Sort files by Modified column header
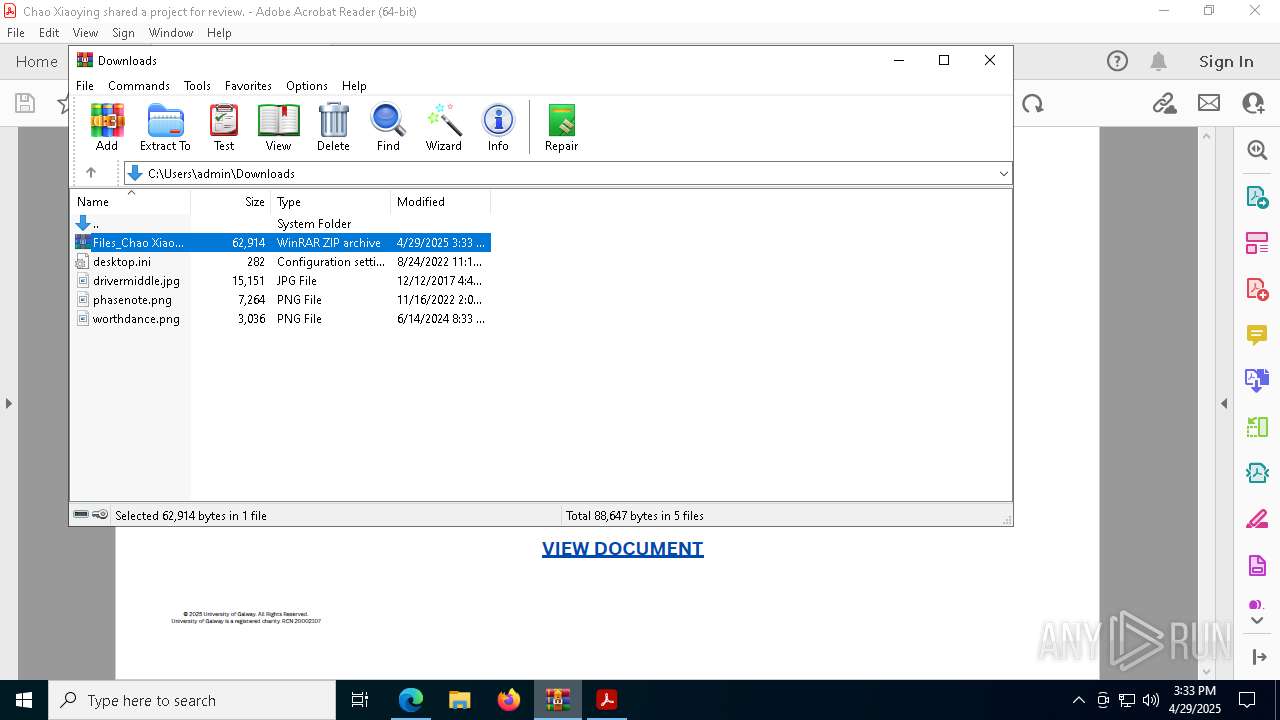The width and height of the screenshot is (1280, 720). click(x=441, y=202)
